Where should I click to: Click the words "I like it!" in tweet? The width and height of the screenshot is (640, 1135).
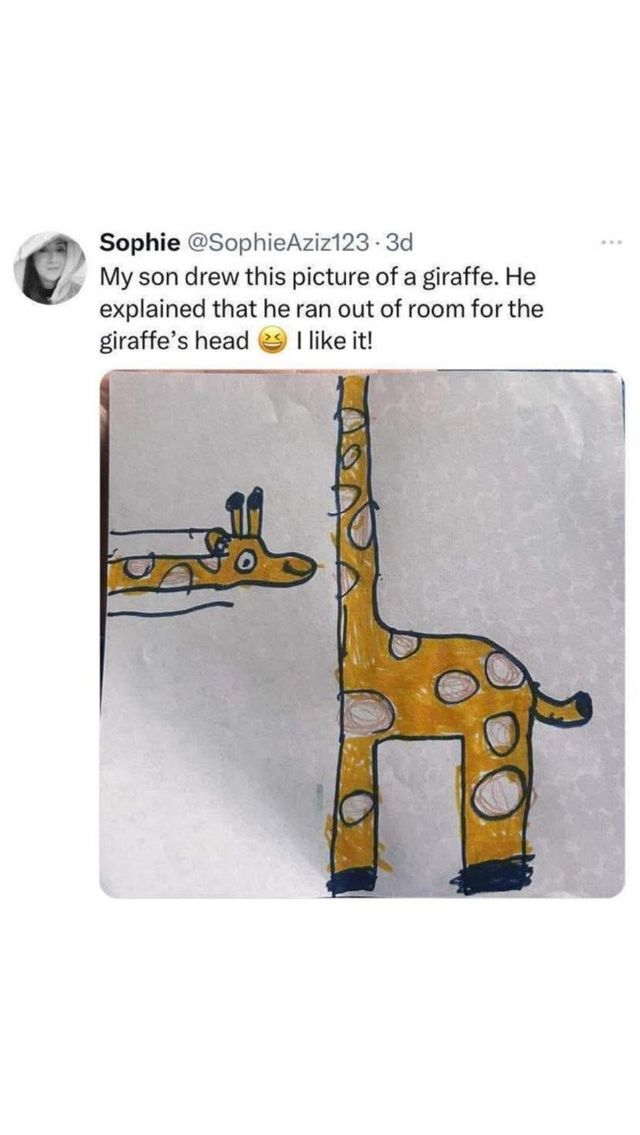333,339
